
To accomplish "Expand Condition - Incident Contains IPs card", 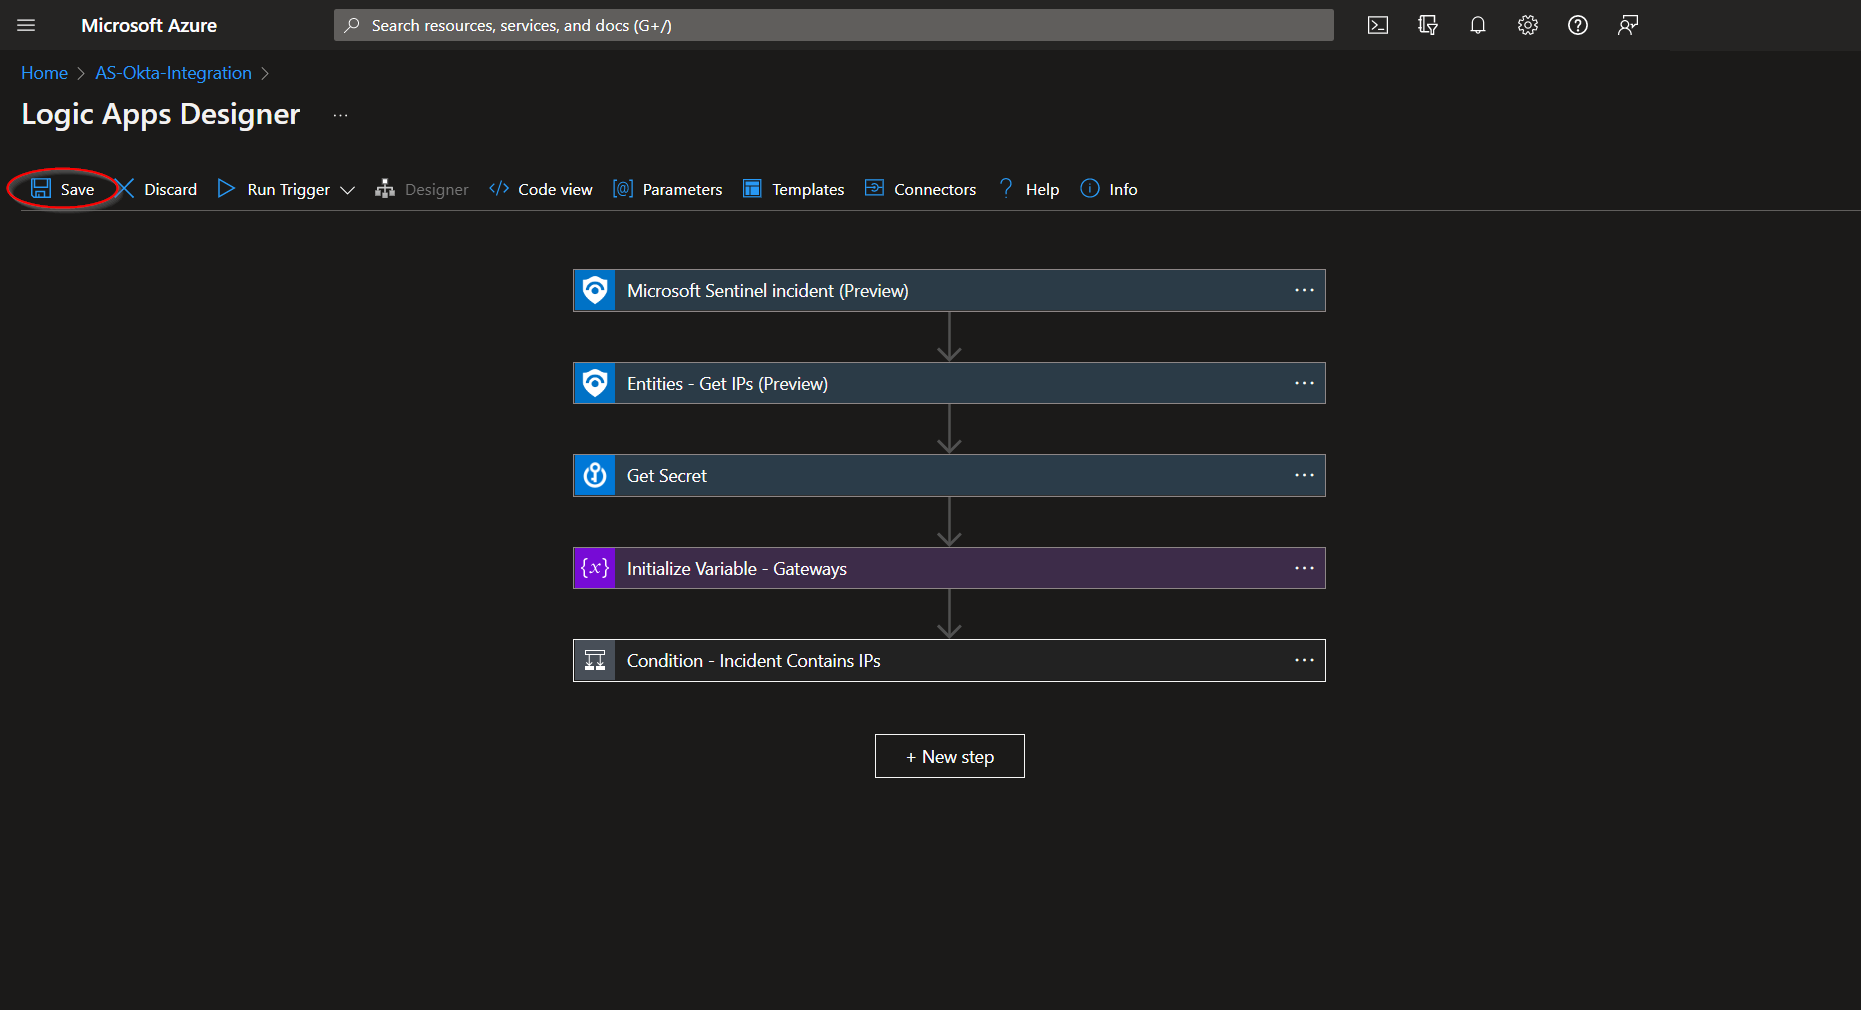I will coord(949,660).
